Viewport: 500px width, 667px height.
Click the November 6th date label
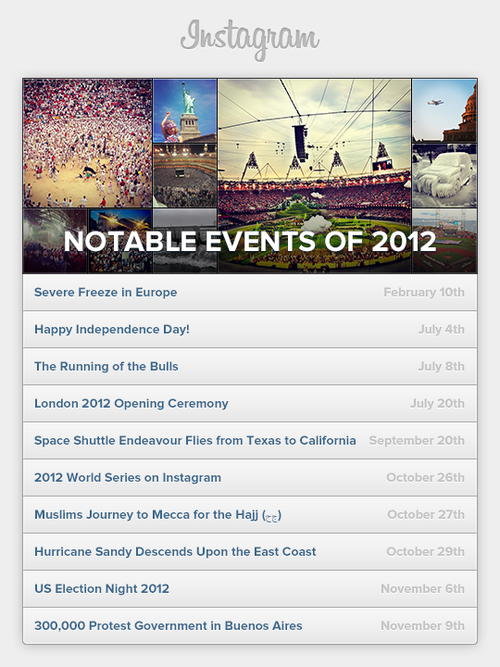pos(423,589)
